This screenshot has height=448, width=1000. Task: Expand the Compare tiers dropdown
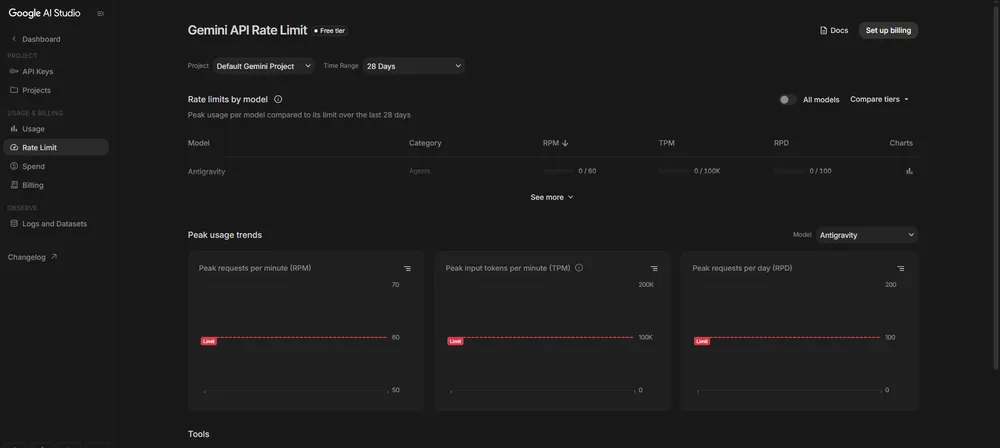pyautogui.click(x=879, y=100)
